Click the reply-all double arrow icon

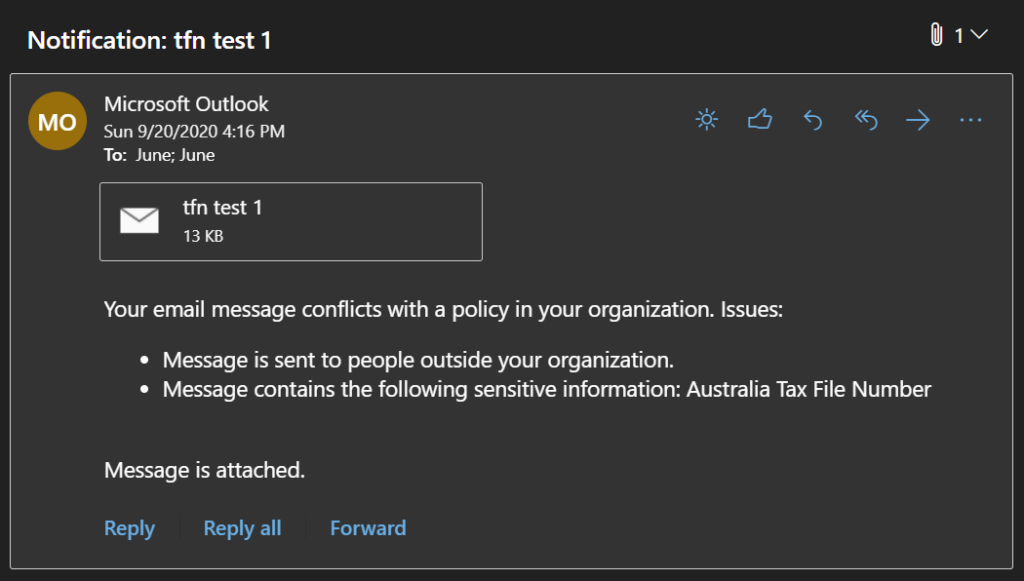tap(866, 120)
